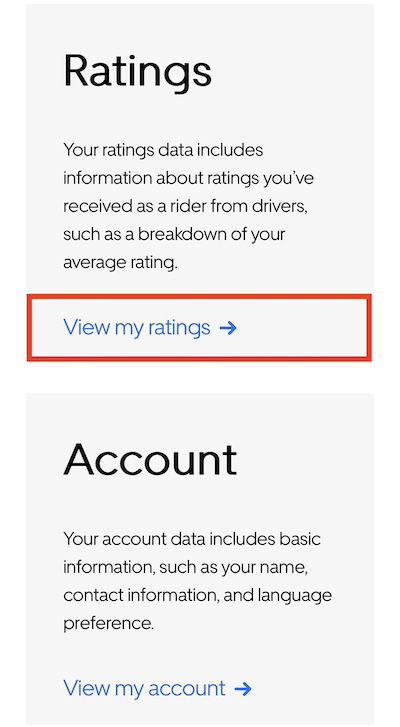Viewport: 400px width, 727px height.
Task: Open the View my account link
Action: pyautogui.click(x=158, y=688)
